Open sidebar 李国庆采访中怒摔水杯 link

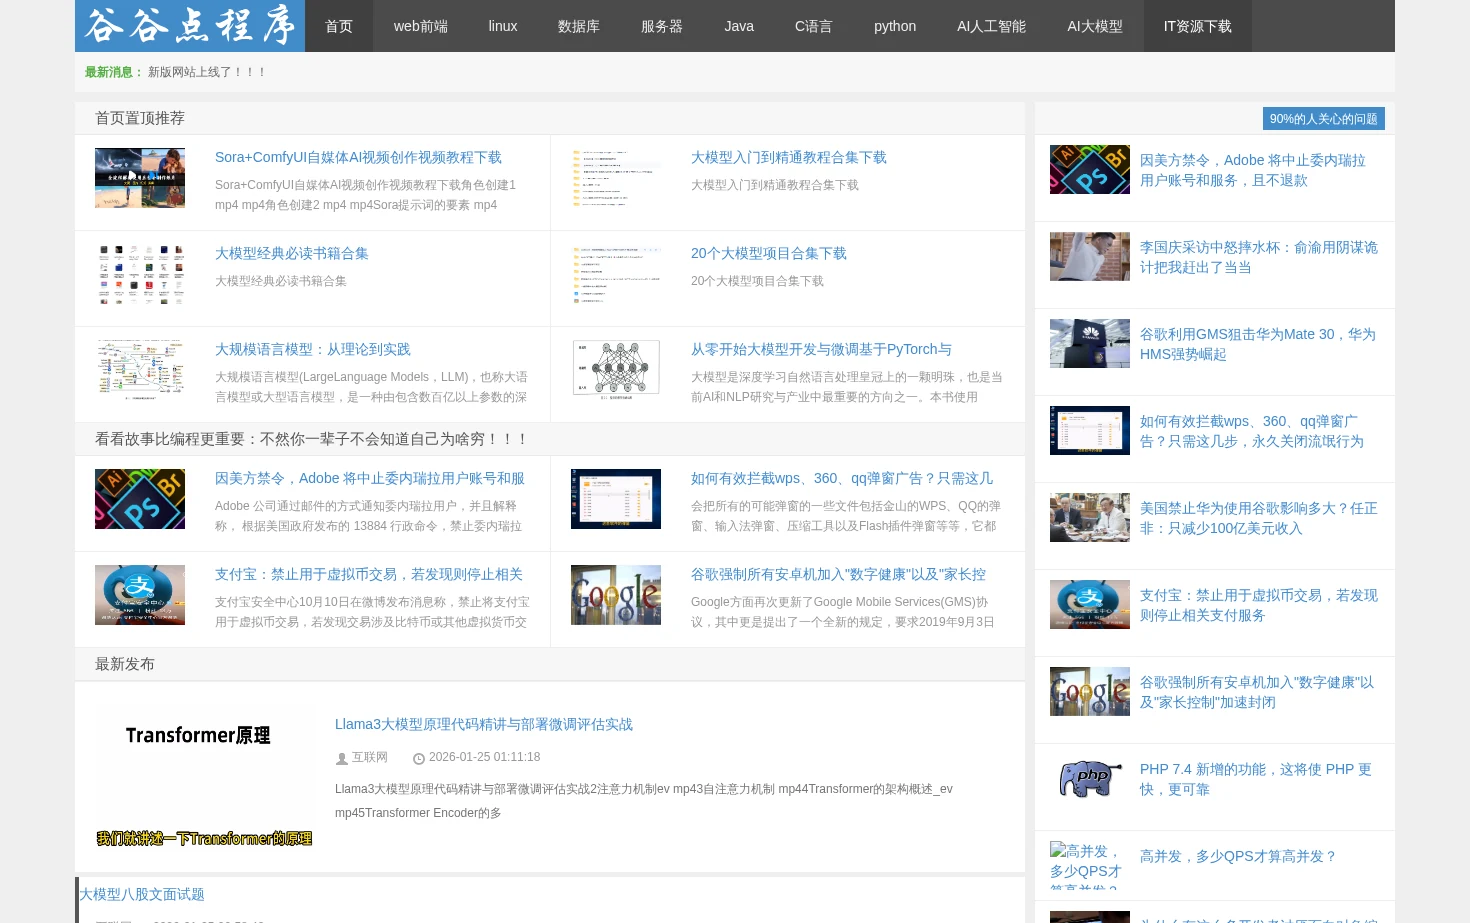pyautogui.click(x=1259, y=257)
